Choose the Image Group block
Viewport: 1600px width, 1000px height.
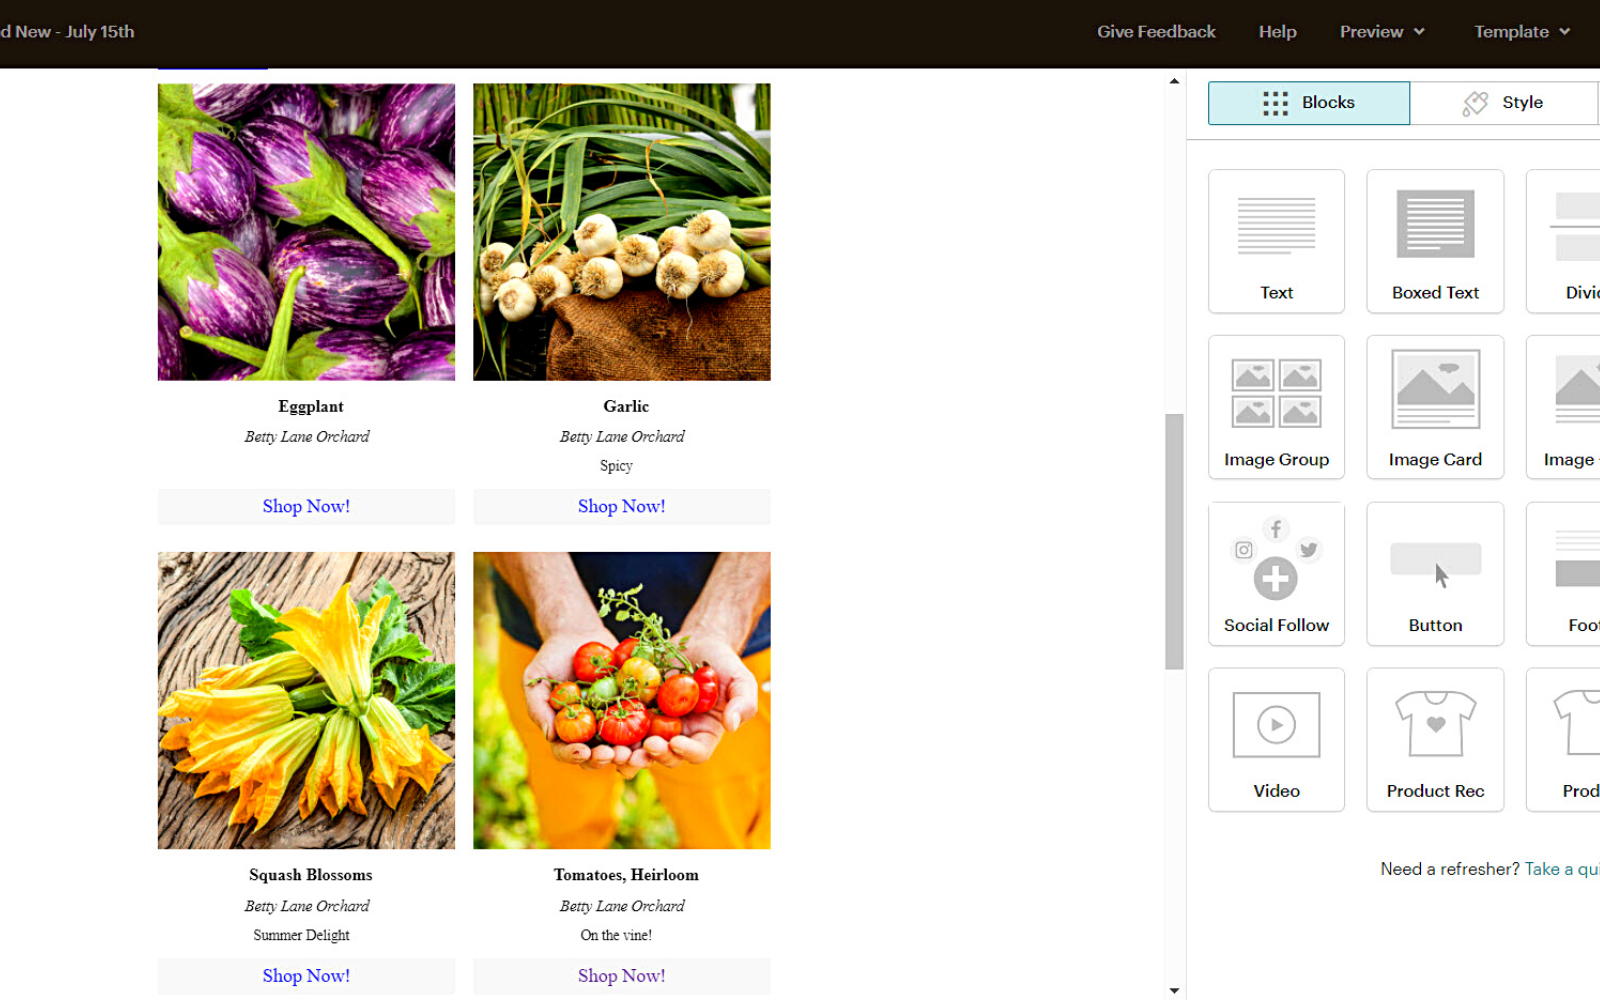(x=1276, y=407)
